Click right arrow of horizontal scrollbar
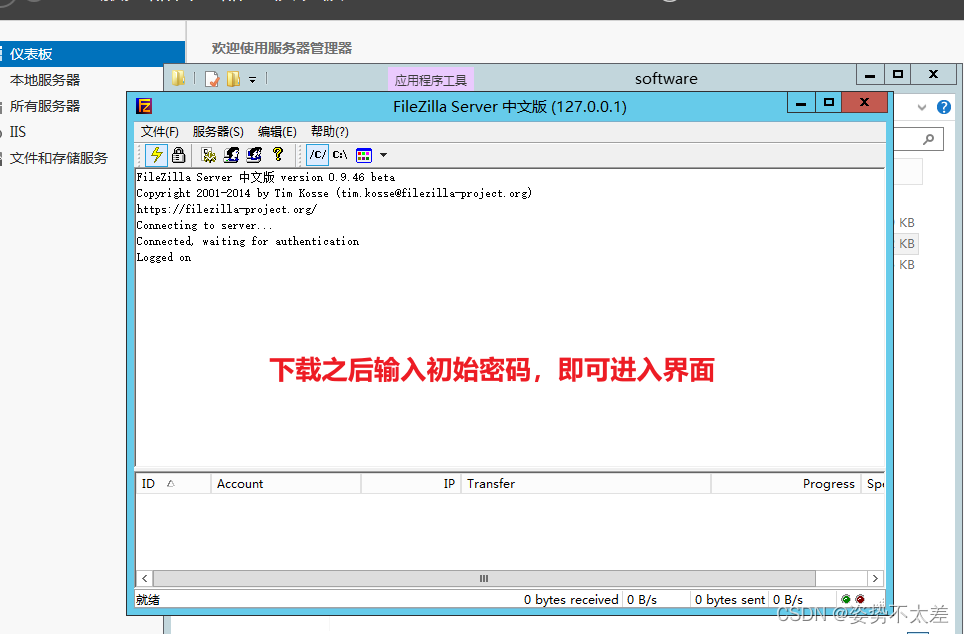 click(875, 579)
